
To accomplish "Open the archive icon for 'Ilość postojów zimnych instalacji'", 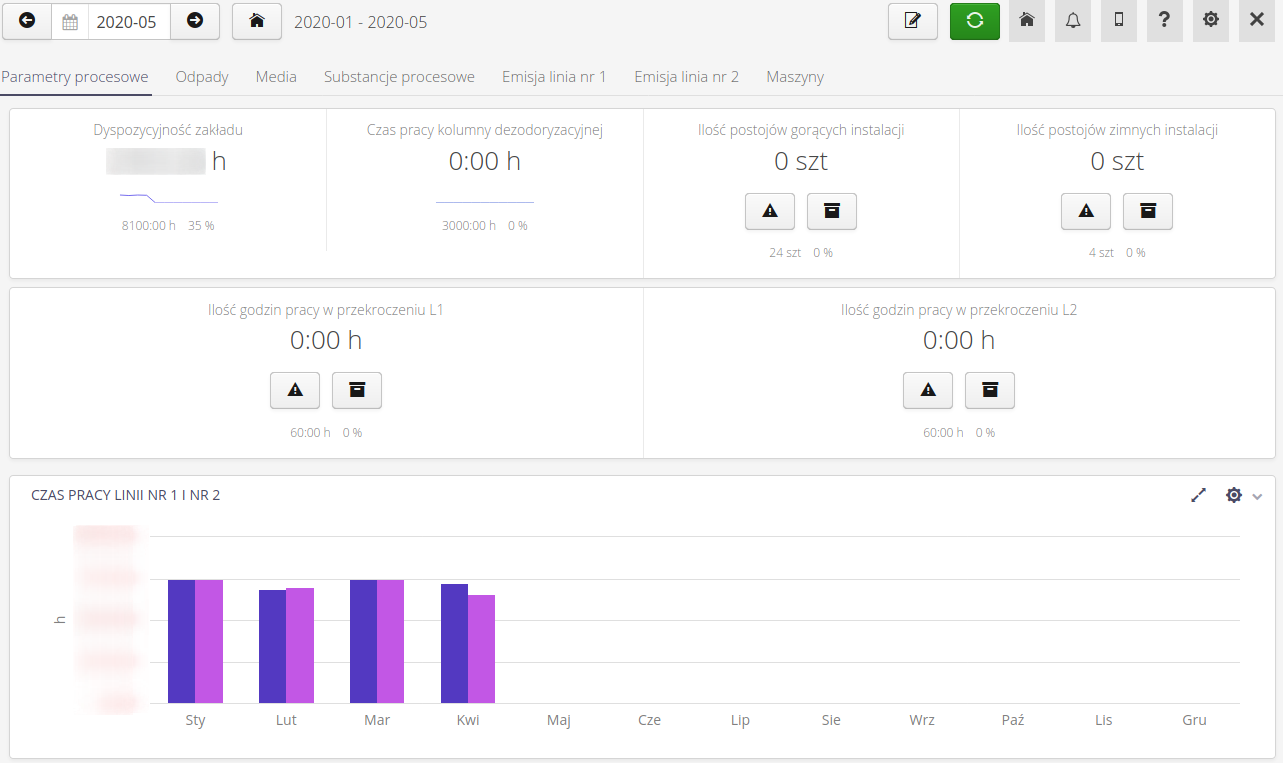I will tap(1147, 211).
